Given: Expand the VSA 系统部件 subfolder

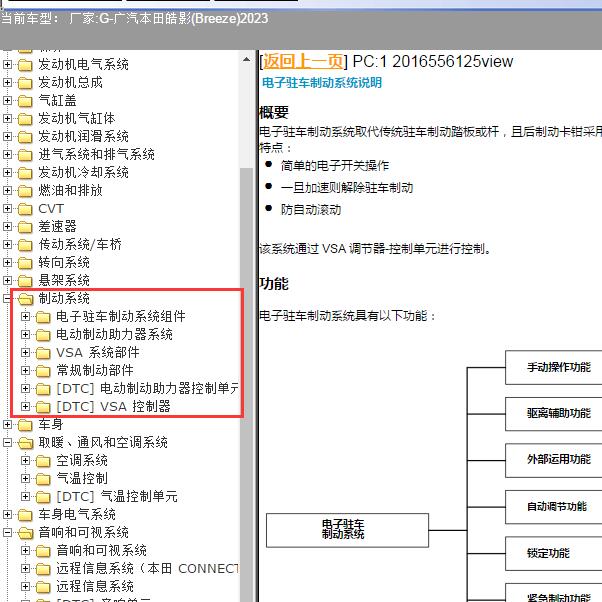Looking at the screenshot, I should coord(25,352).
